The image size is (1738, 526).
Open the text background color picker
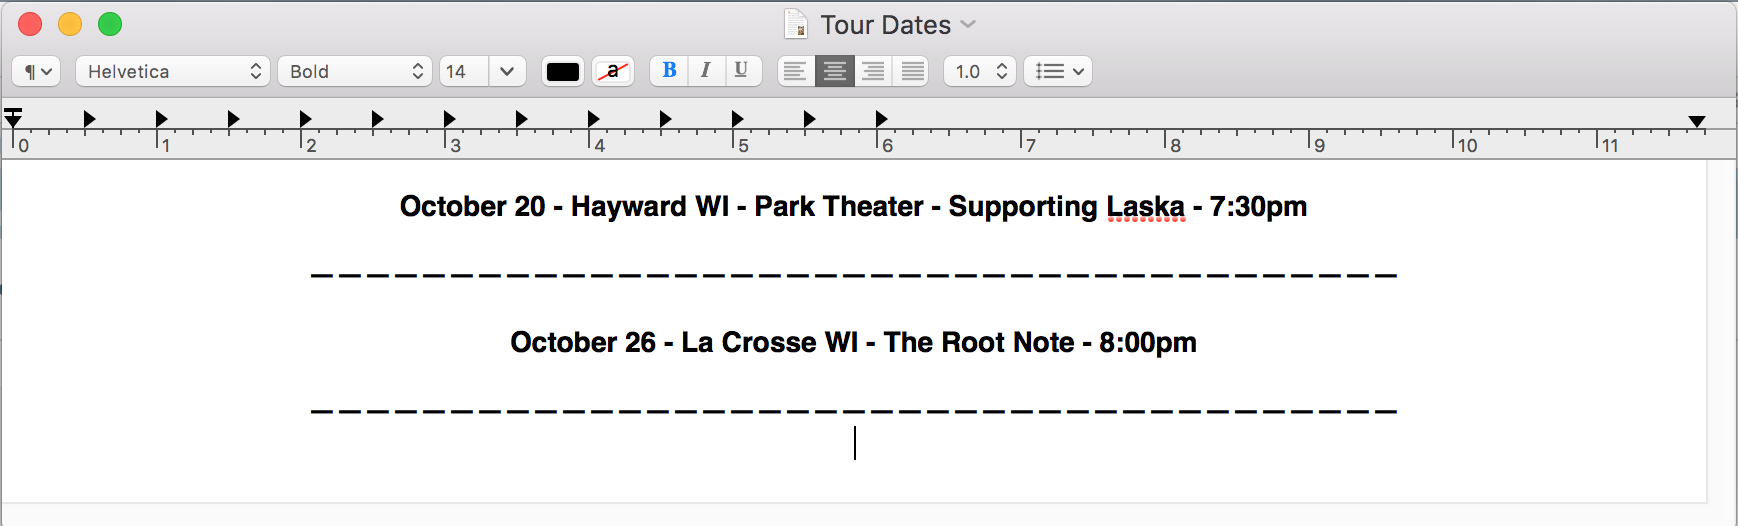(613, 71)
